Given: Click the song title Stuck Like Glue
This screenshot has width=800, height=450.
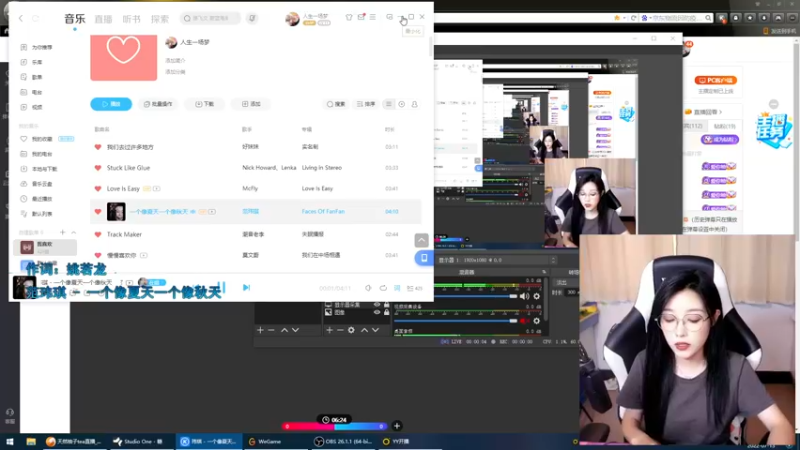Looking at the screenshot, I should point(129,168).
